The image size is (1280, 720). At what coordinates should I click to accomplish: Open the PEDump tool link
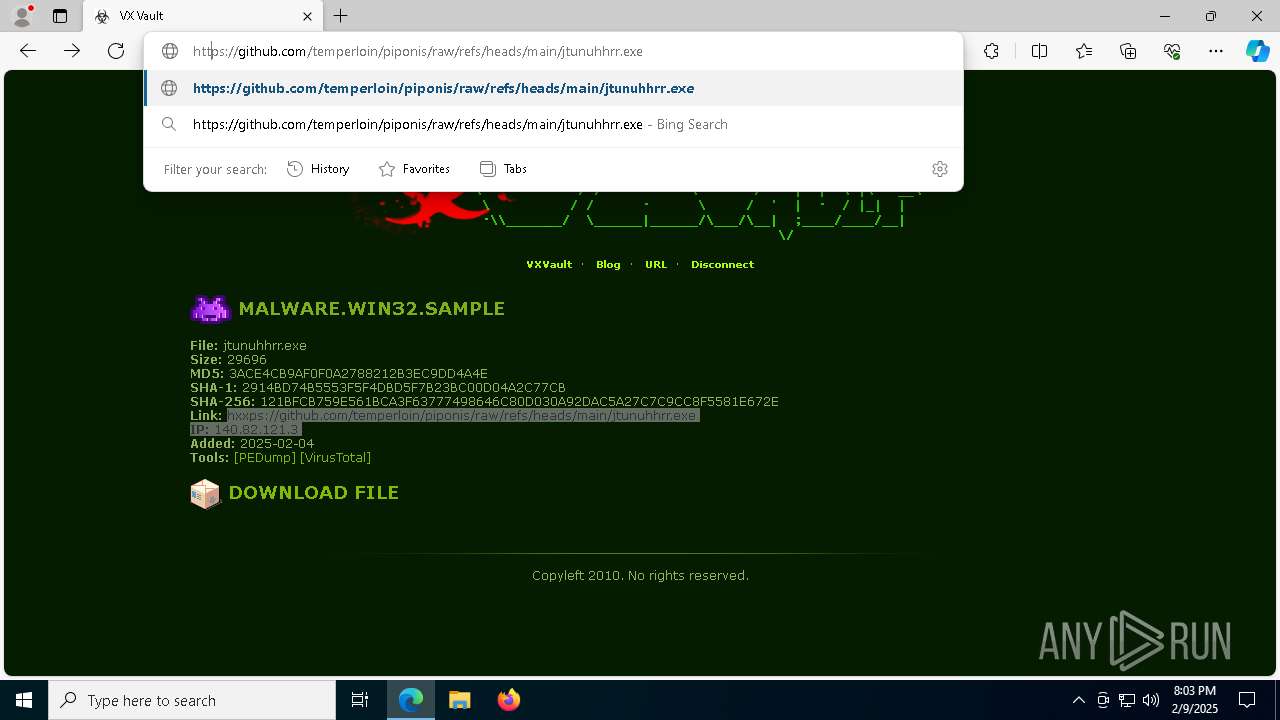(x=265, y=457)
